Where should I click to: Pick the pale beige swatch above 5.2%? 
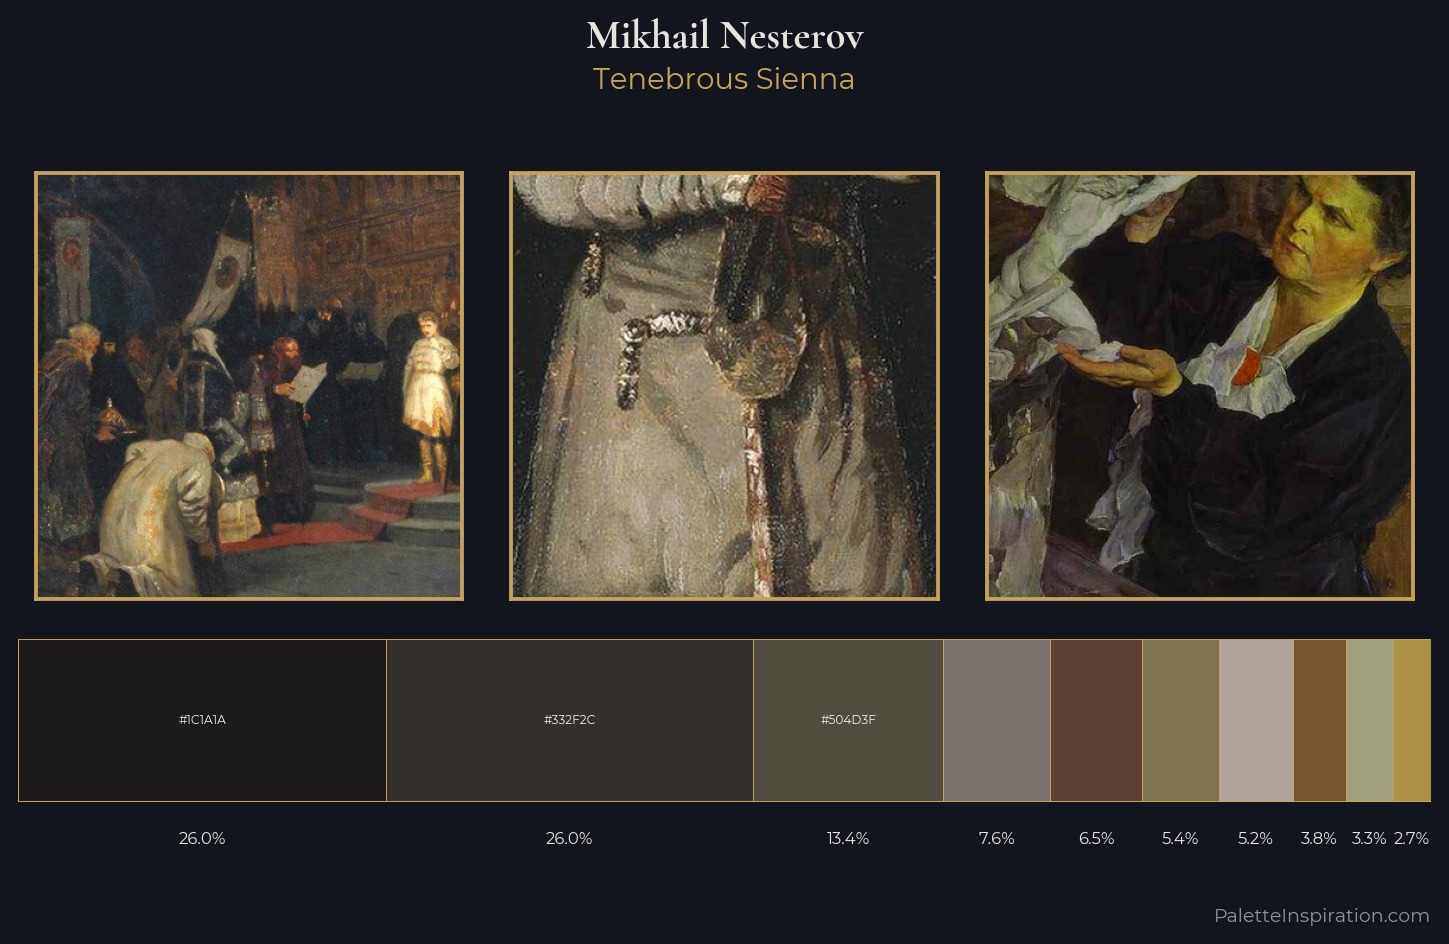tap(1256, 720)
